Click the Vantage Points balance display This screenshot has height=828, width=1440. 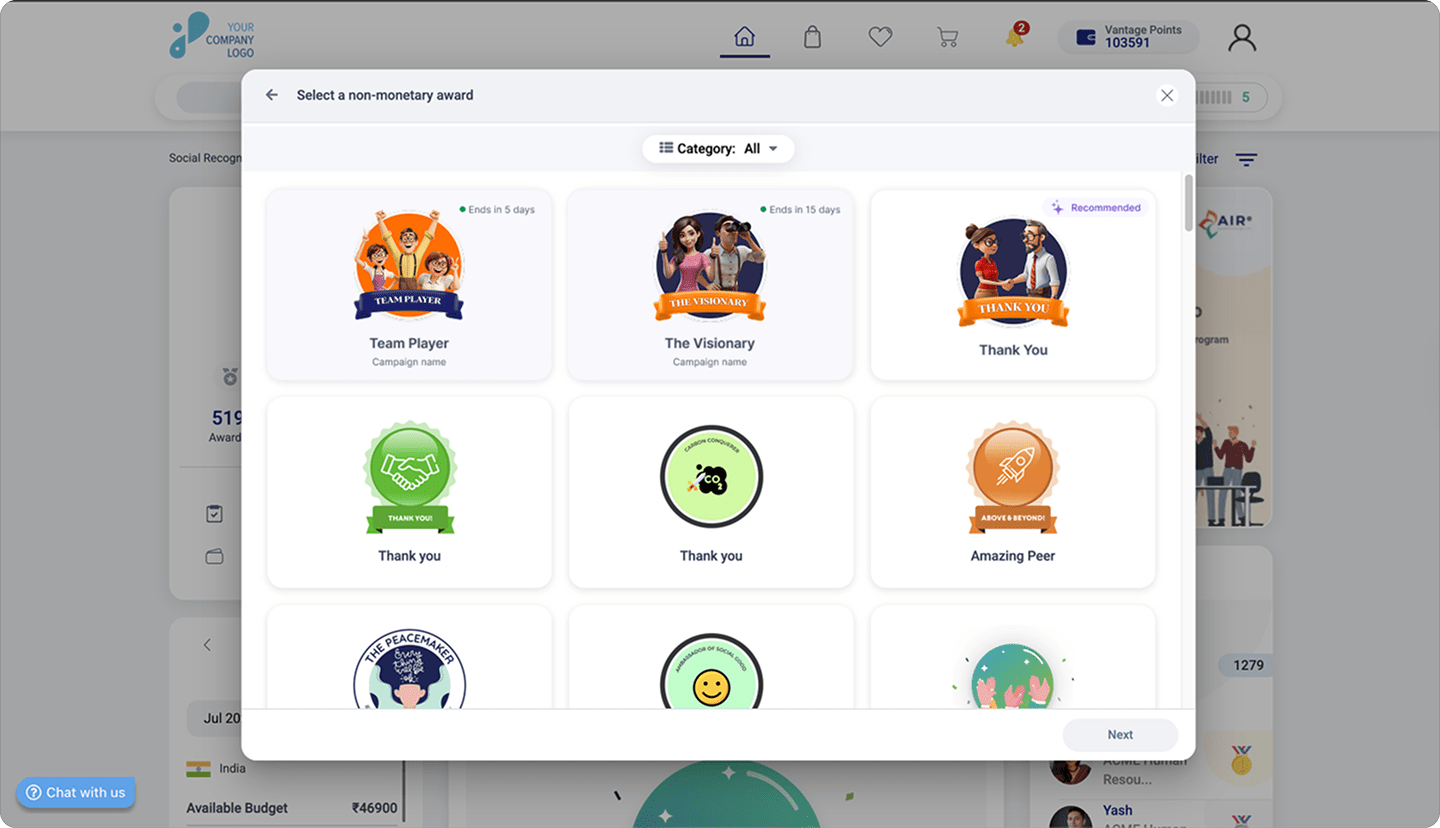pyautogui.click(x=1128, y=37)
